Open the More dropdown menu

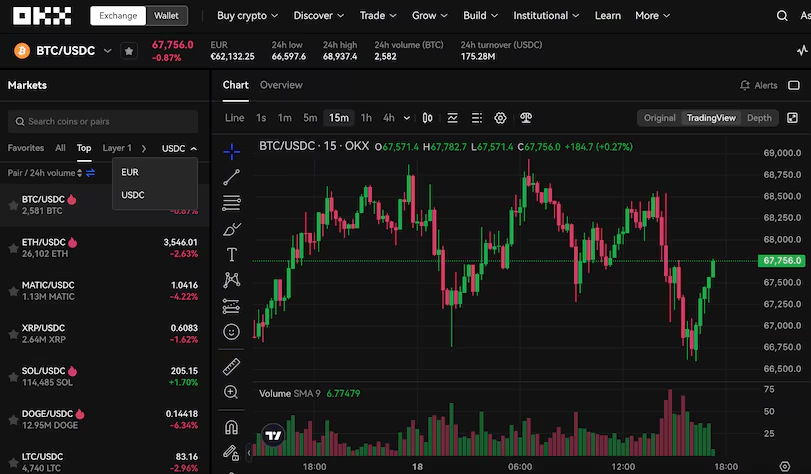pyautogui.click(x=653, y=16)
